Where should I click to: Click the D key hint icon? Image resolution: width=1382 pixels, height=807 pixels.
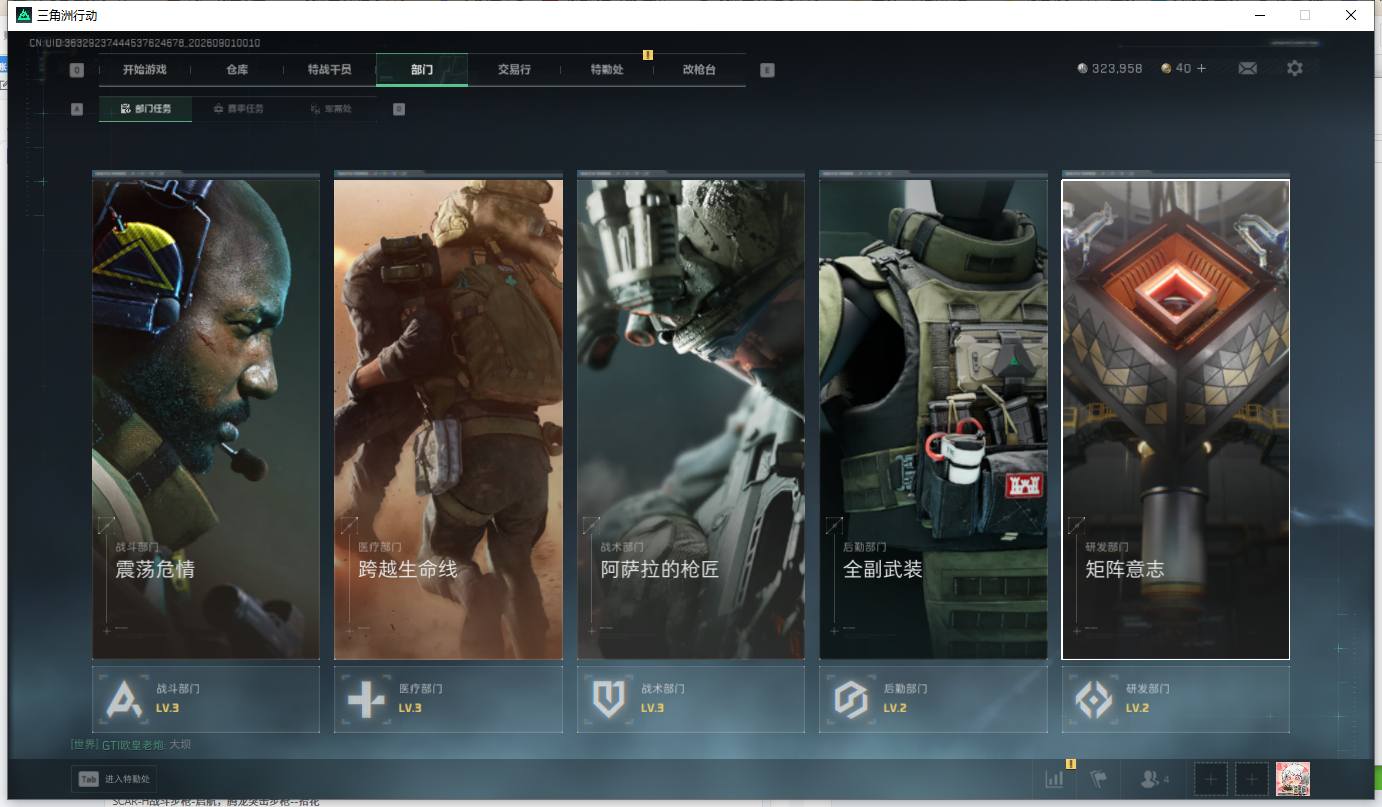399,109
